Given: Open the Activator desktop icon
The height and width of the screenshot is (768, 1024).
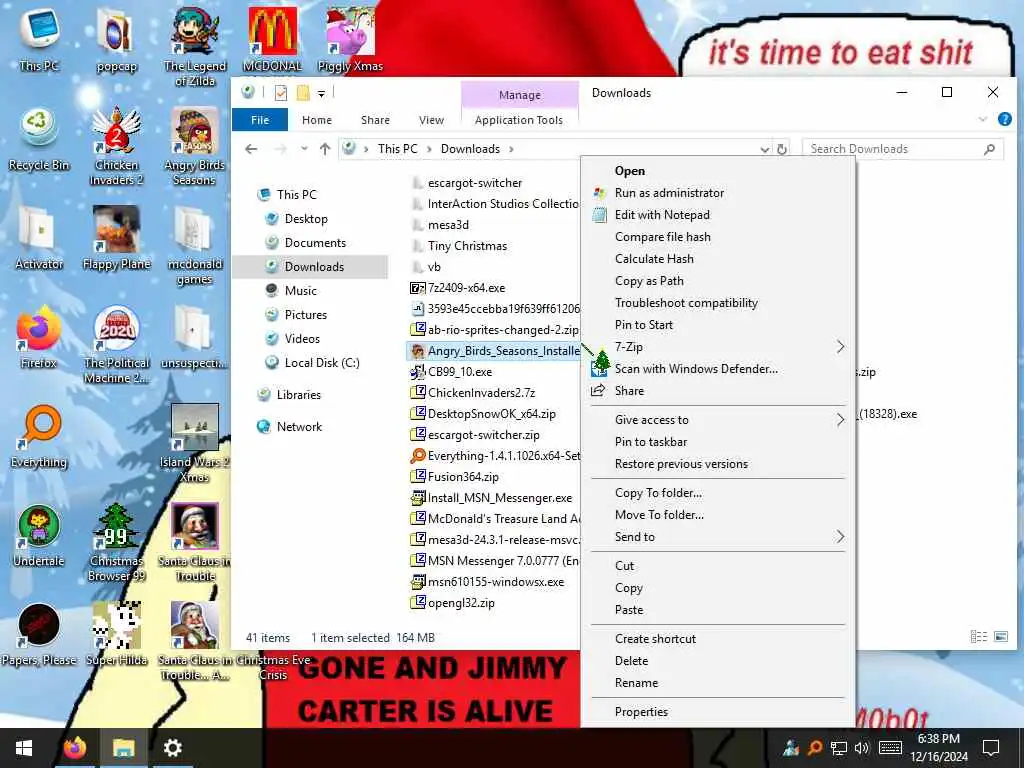Looking at the screenshot, I should (39, 238).
